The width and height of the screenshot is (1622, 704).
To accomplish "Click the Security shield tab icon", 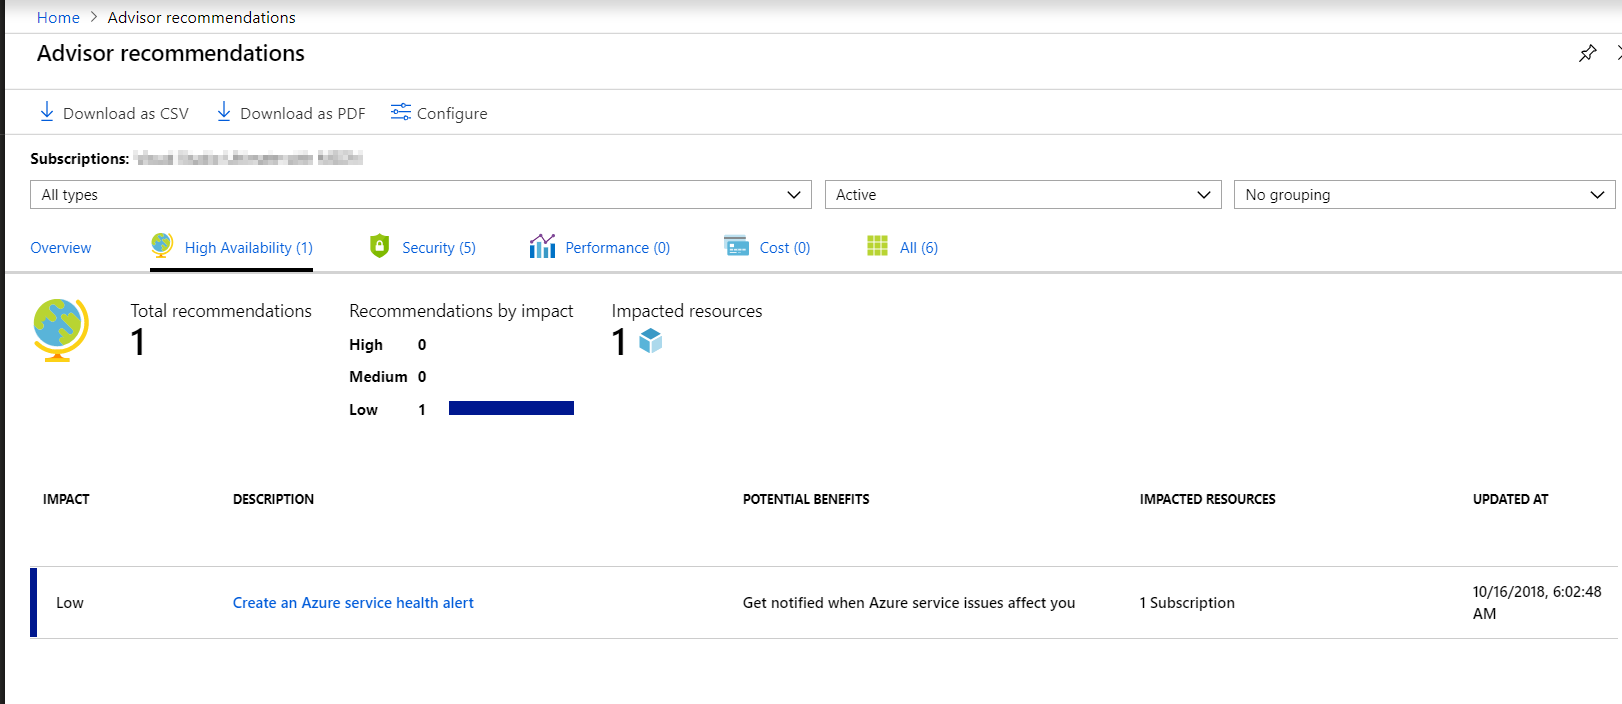I will click(379, 246).
